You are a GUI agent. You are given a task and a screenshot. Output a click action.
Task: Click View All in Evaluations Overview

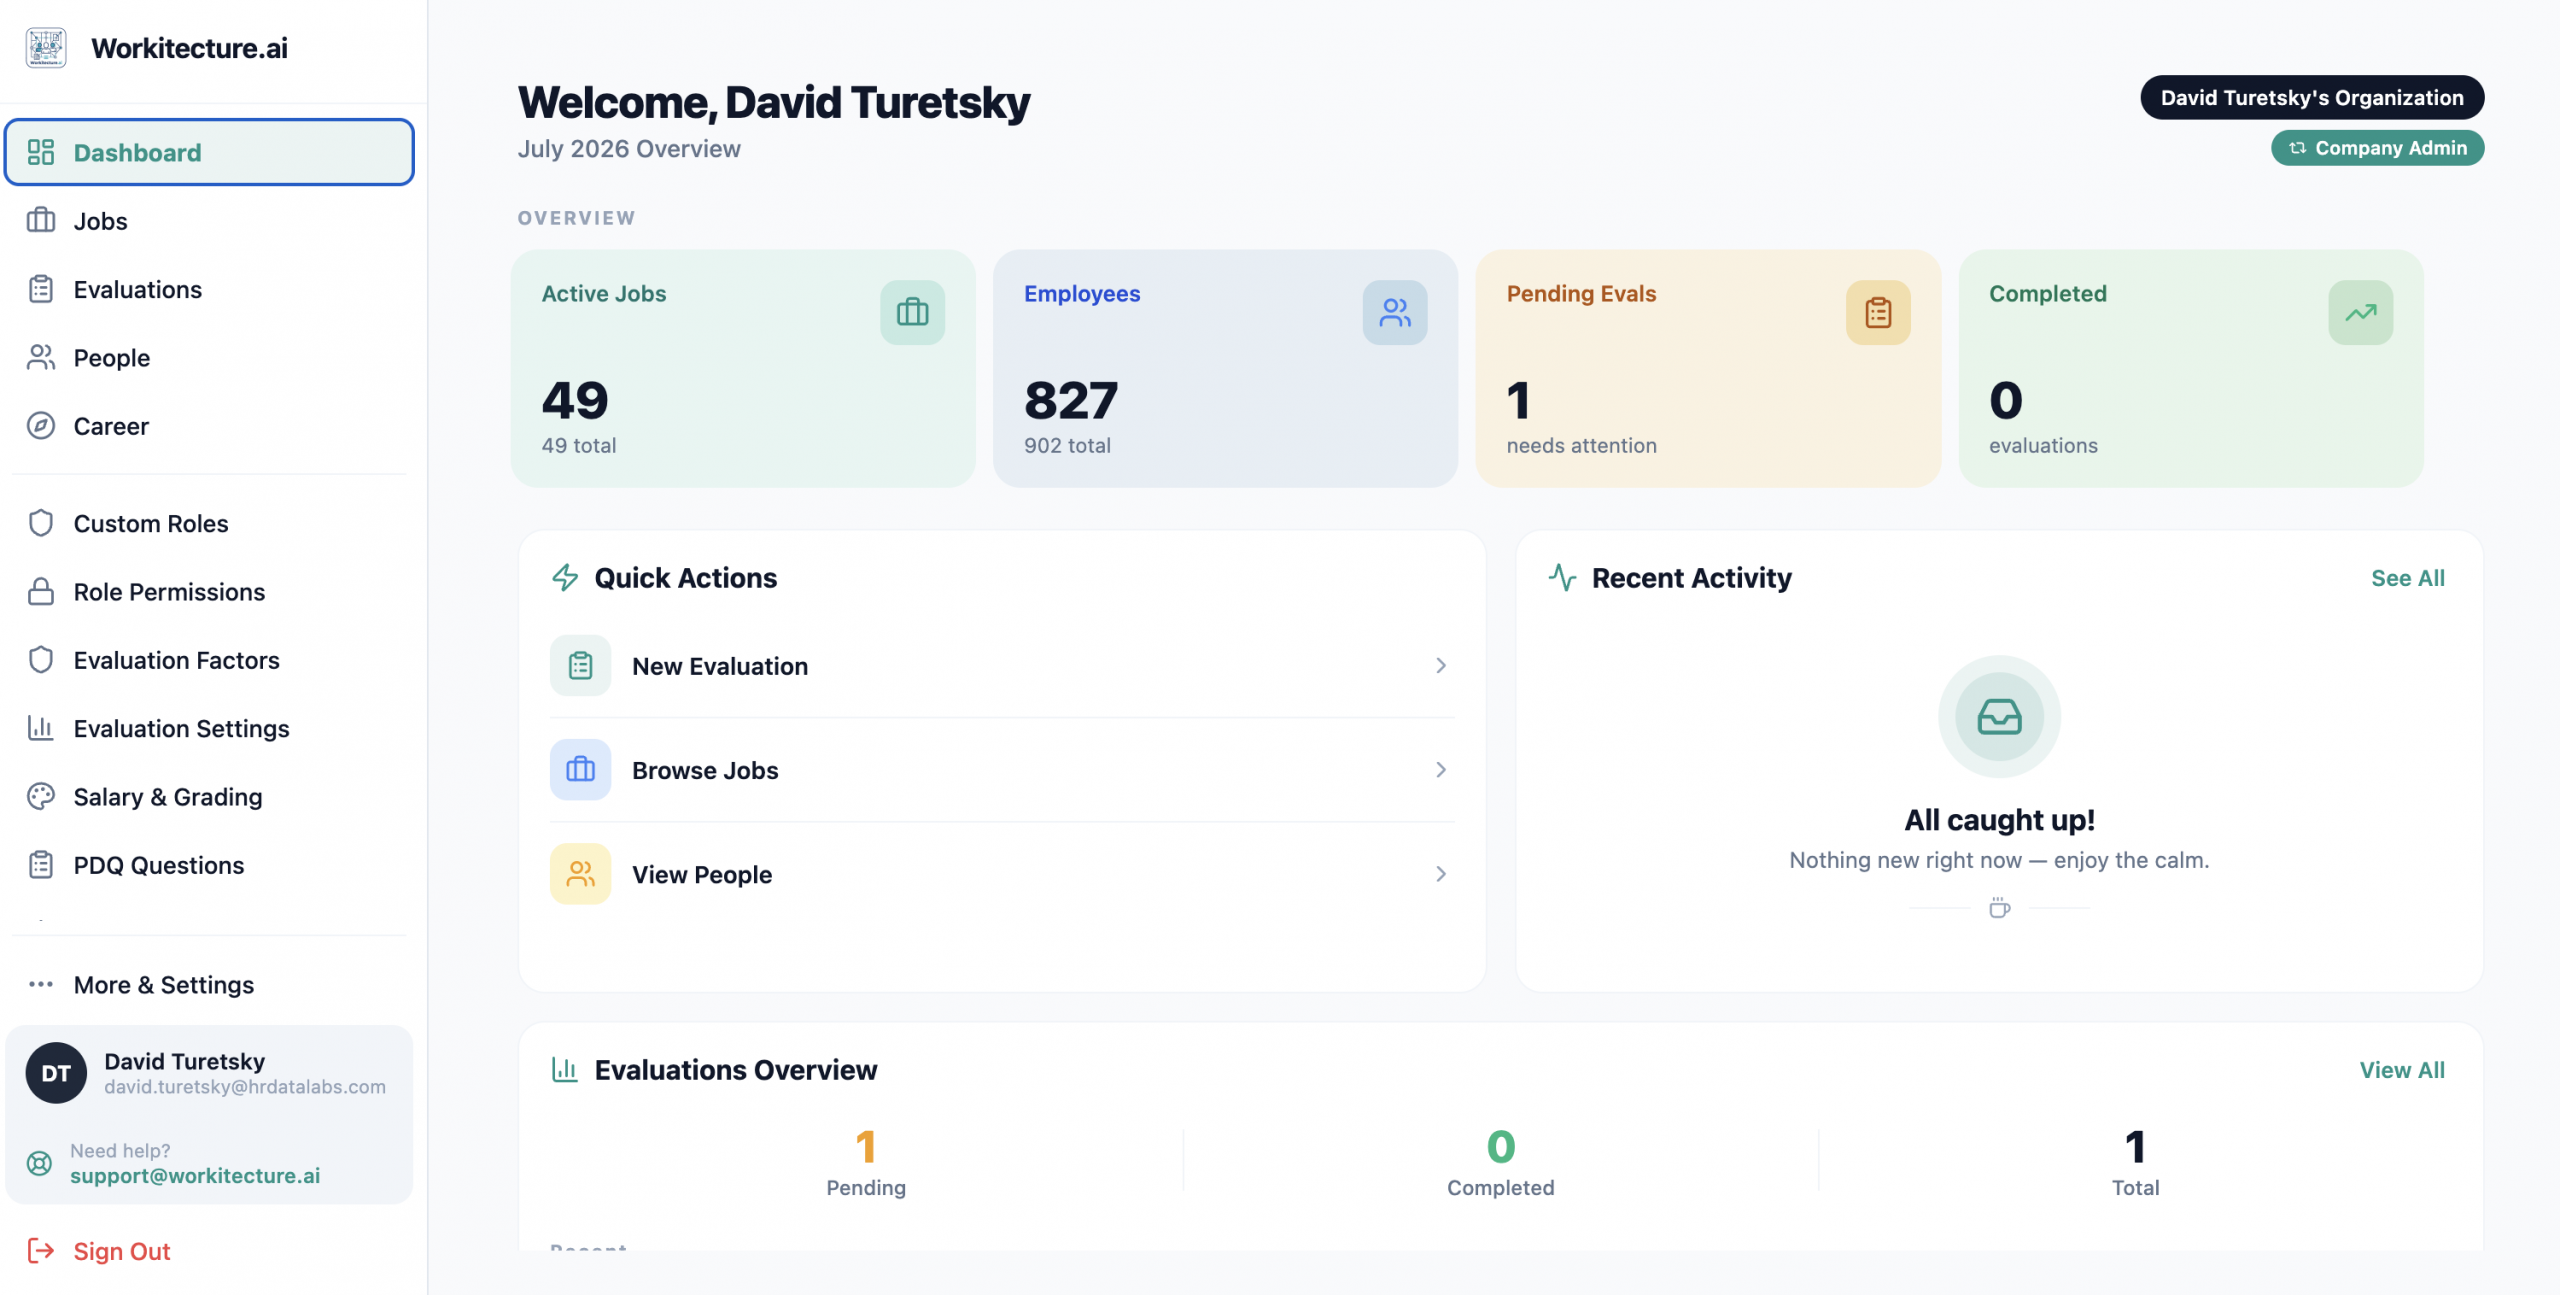coord(2402,1070)
